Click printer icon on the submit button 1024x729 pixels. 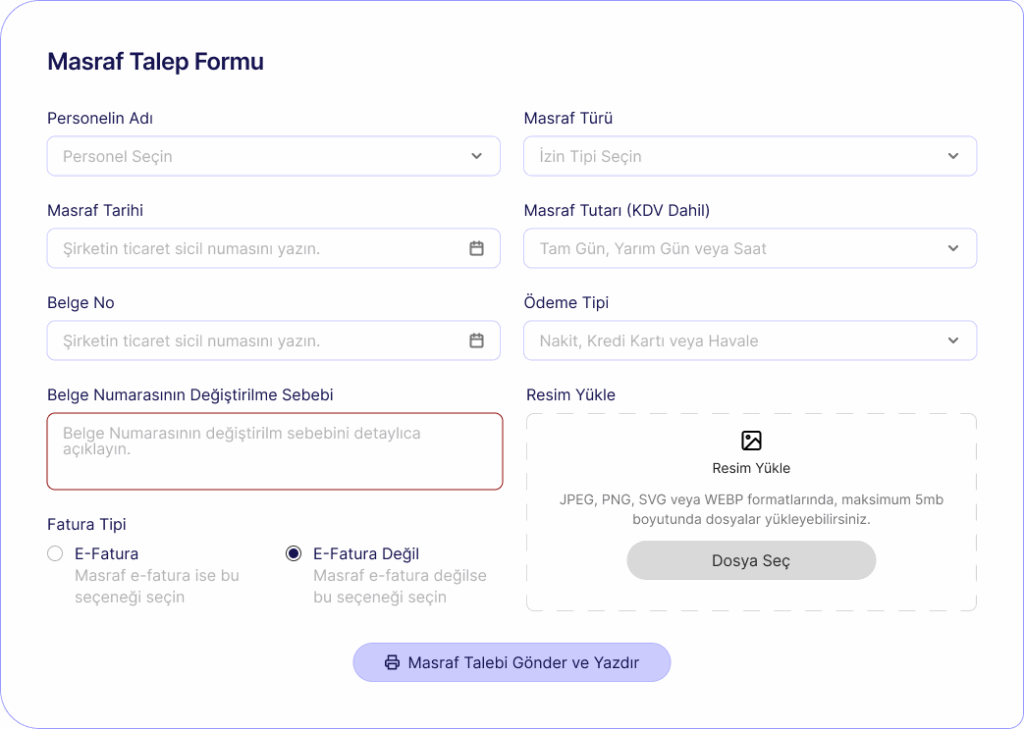(392, 663)
